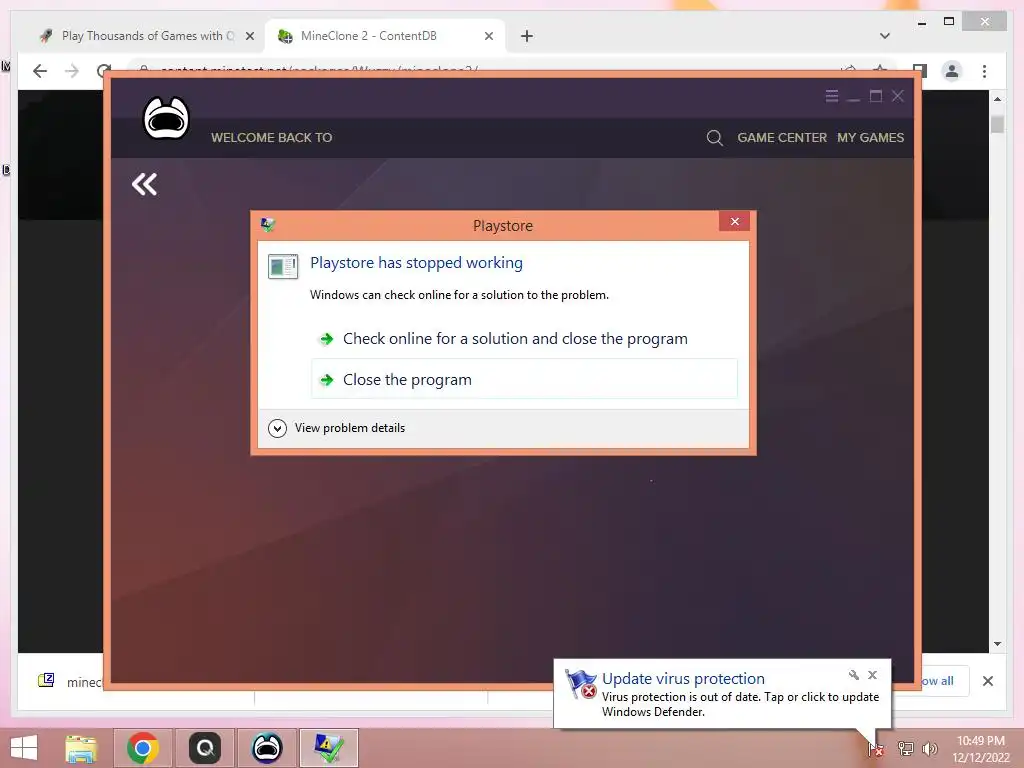Open GAME CENTER section
Image resolution: width=1024 pixels, height=768 pixels.
coord(782,138)
